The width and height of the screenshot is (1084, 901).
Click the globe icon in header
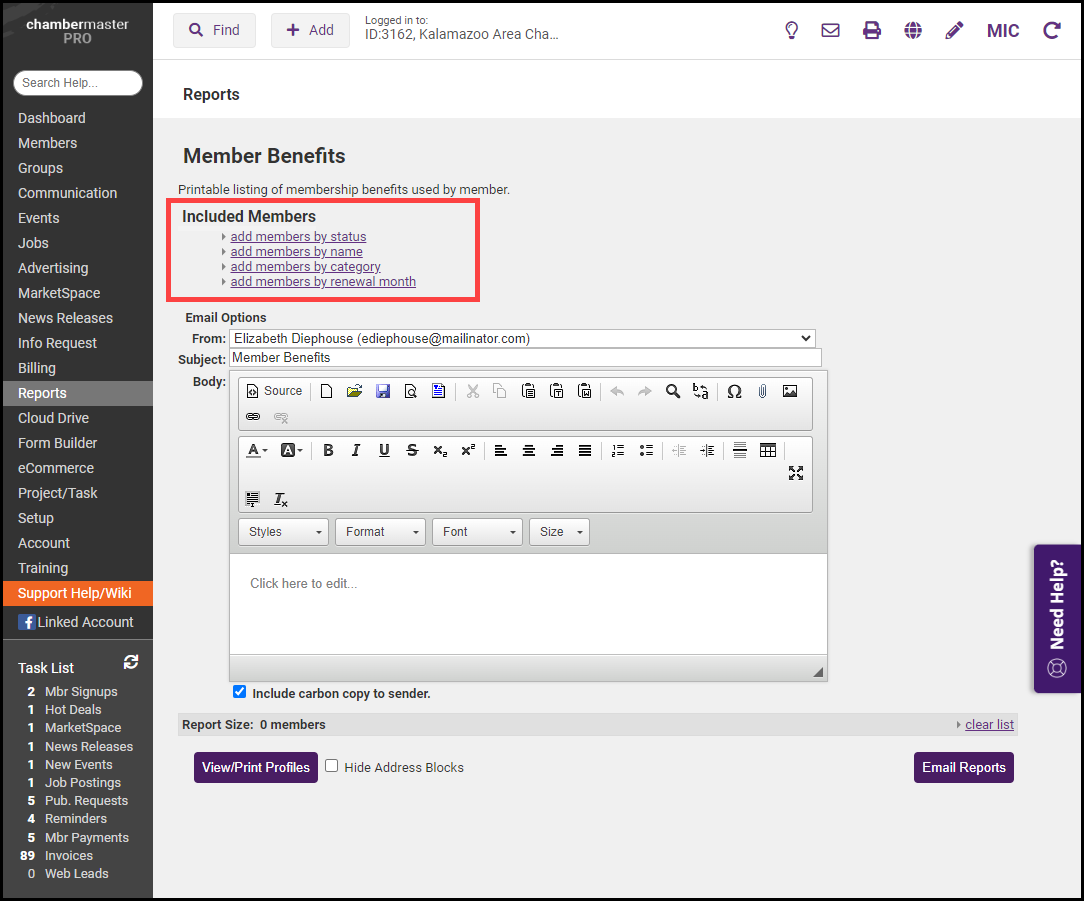(913, 30)
